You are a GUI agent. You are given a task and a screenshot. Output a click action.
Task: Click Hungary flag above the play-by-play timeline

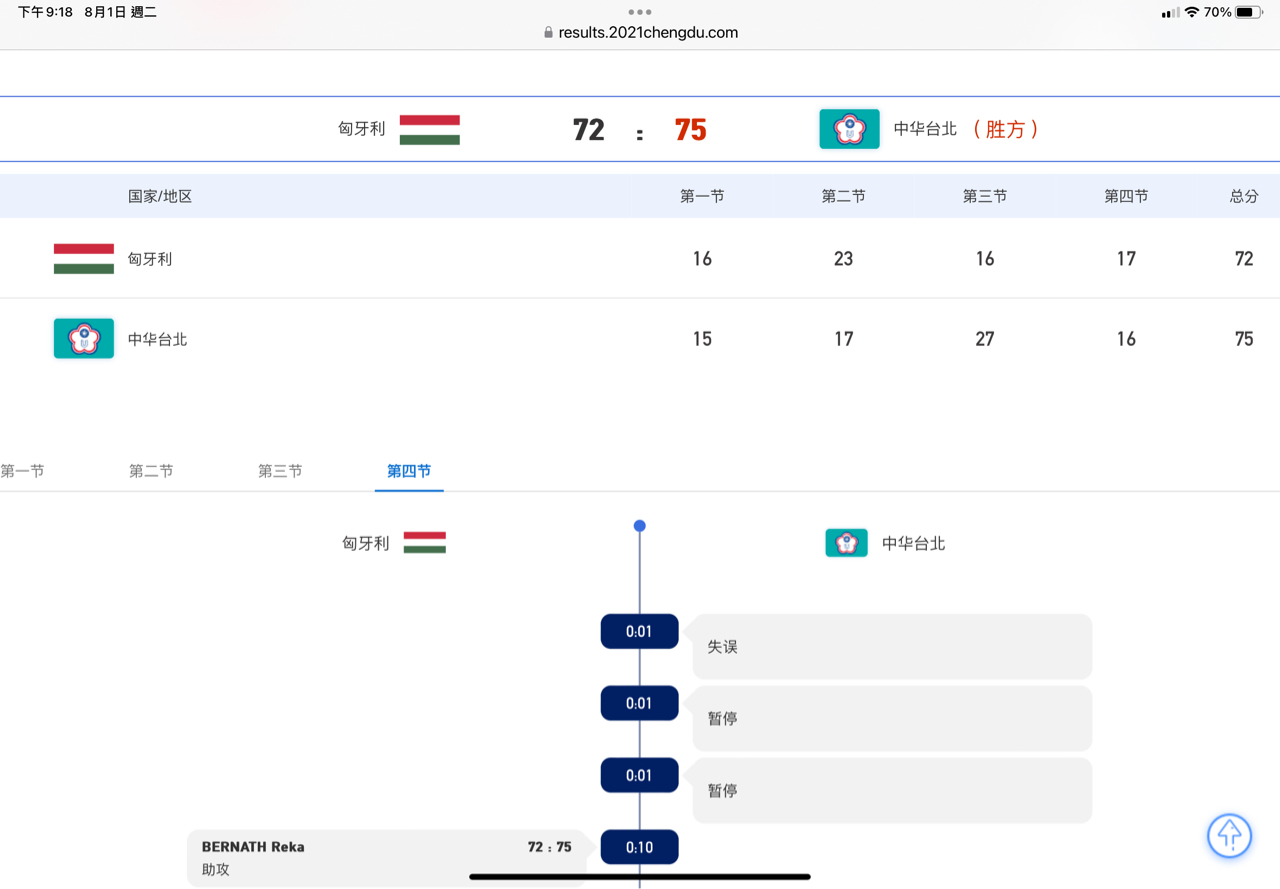click(424, 543)
